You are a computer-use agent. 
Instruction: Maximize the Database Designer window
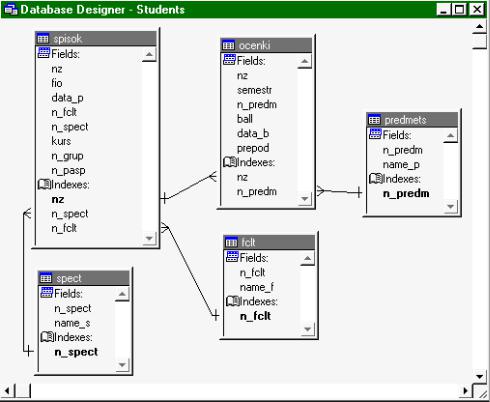460,9
